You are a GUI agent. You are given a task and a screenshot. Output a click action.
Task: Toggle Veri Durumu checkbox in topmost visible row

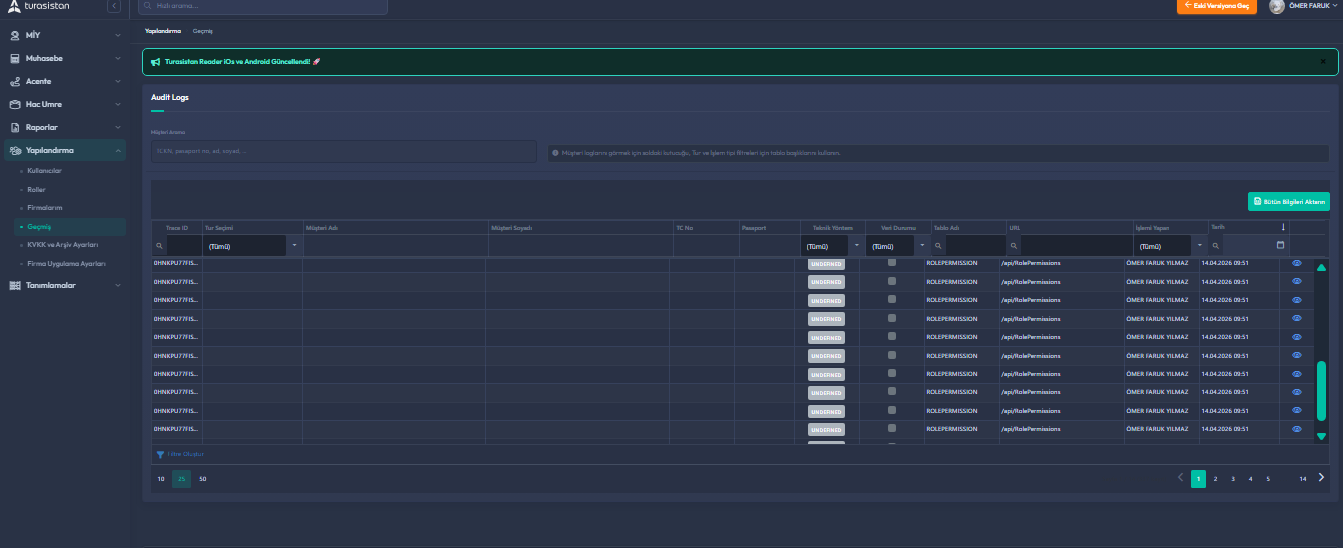pos(892,262)
